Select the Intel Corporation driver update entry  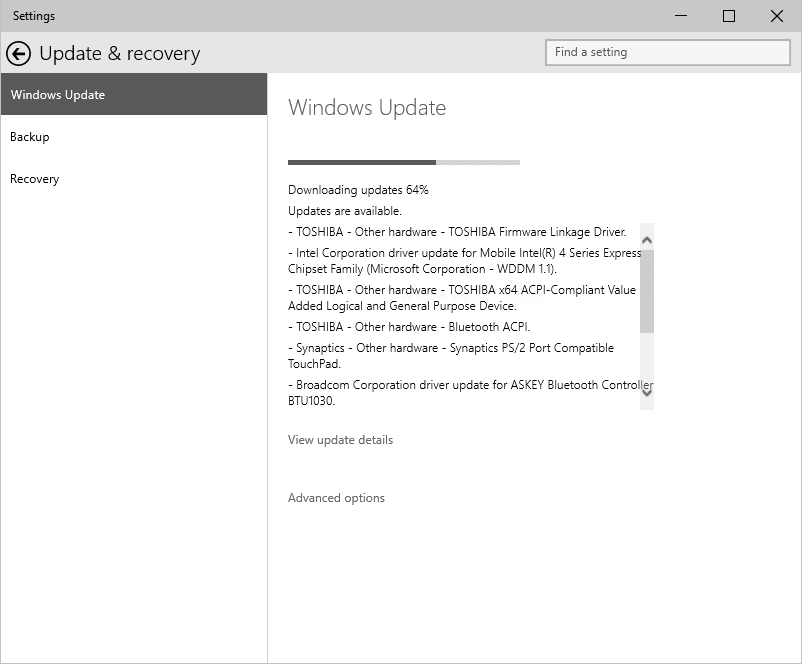tap(464, 261)
